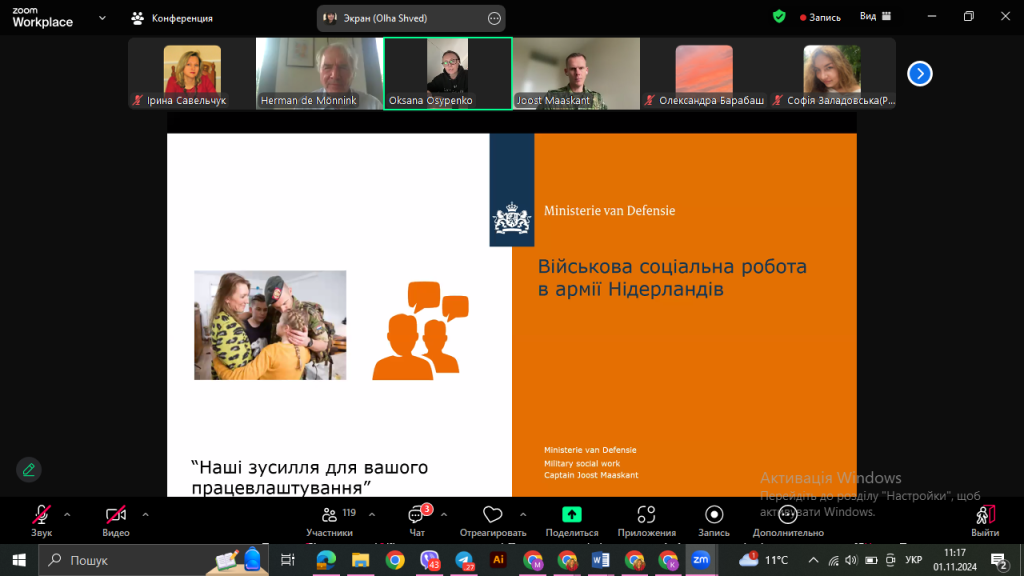Click the green annotation pencil icon
The width and height of the screenshot is (1024, 576).
click(29, 469)
